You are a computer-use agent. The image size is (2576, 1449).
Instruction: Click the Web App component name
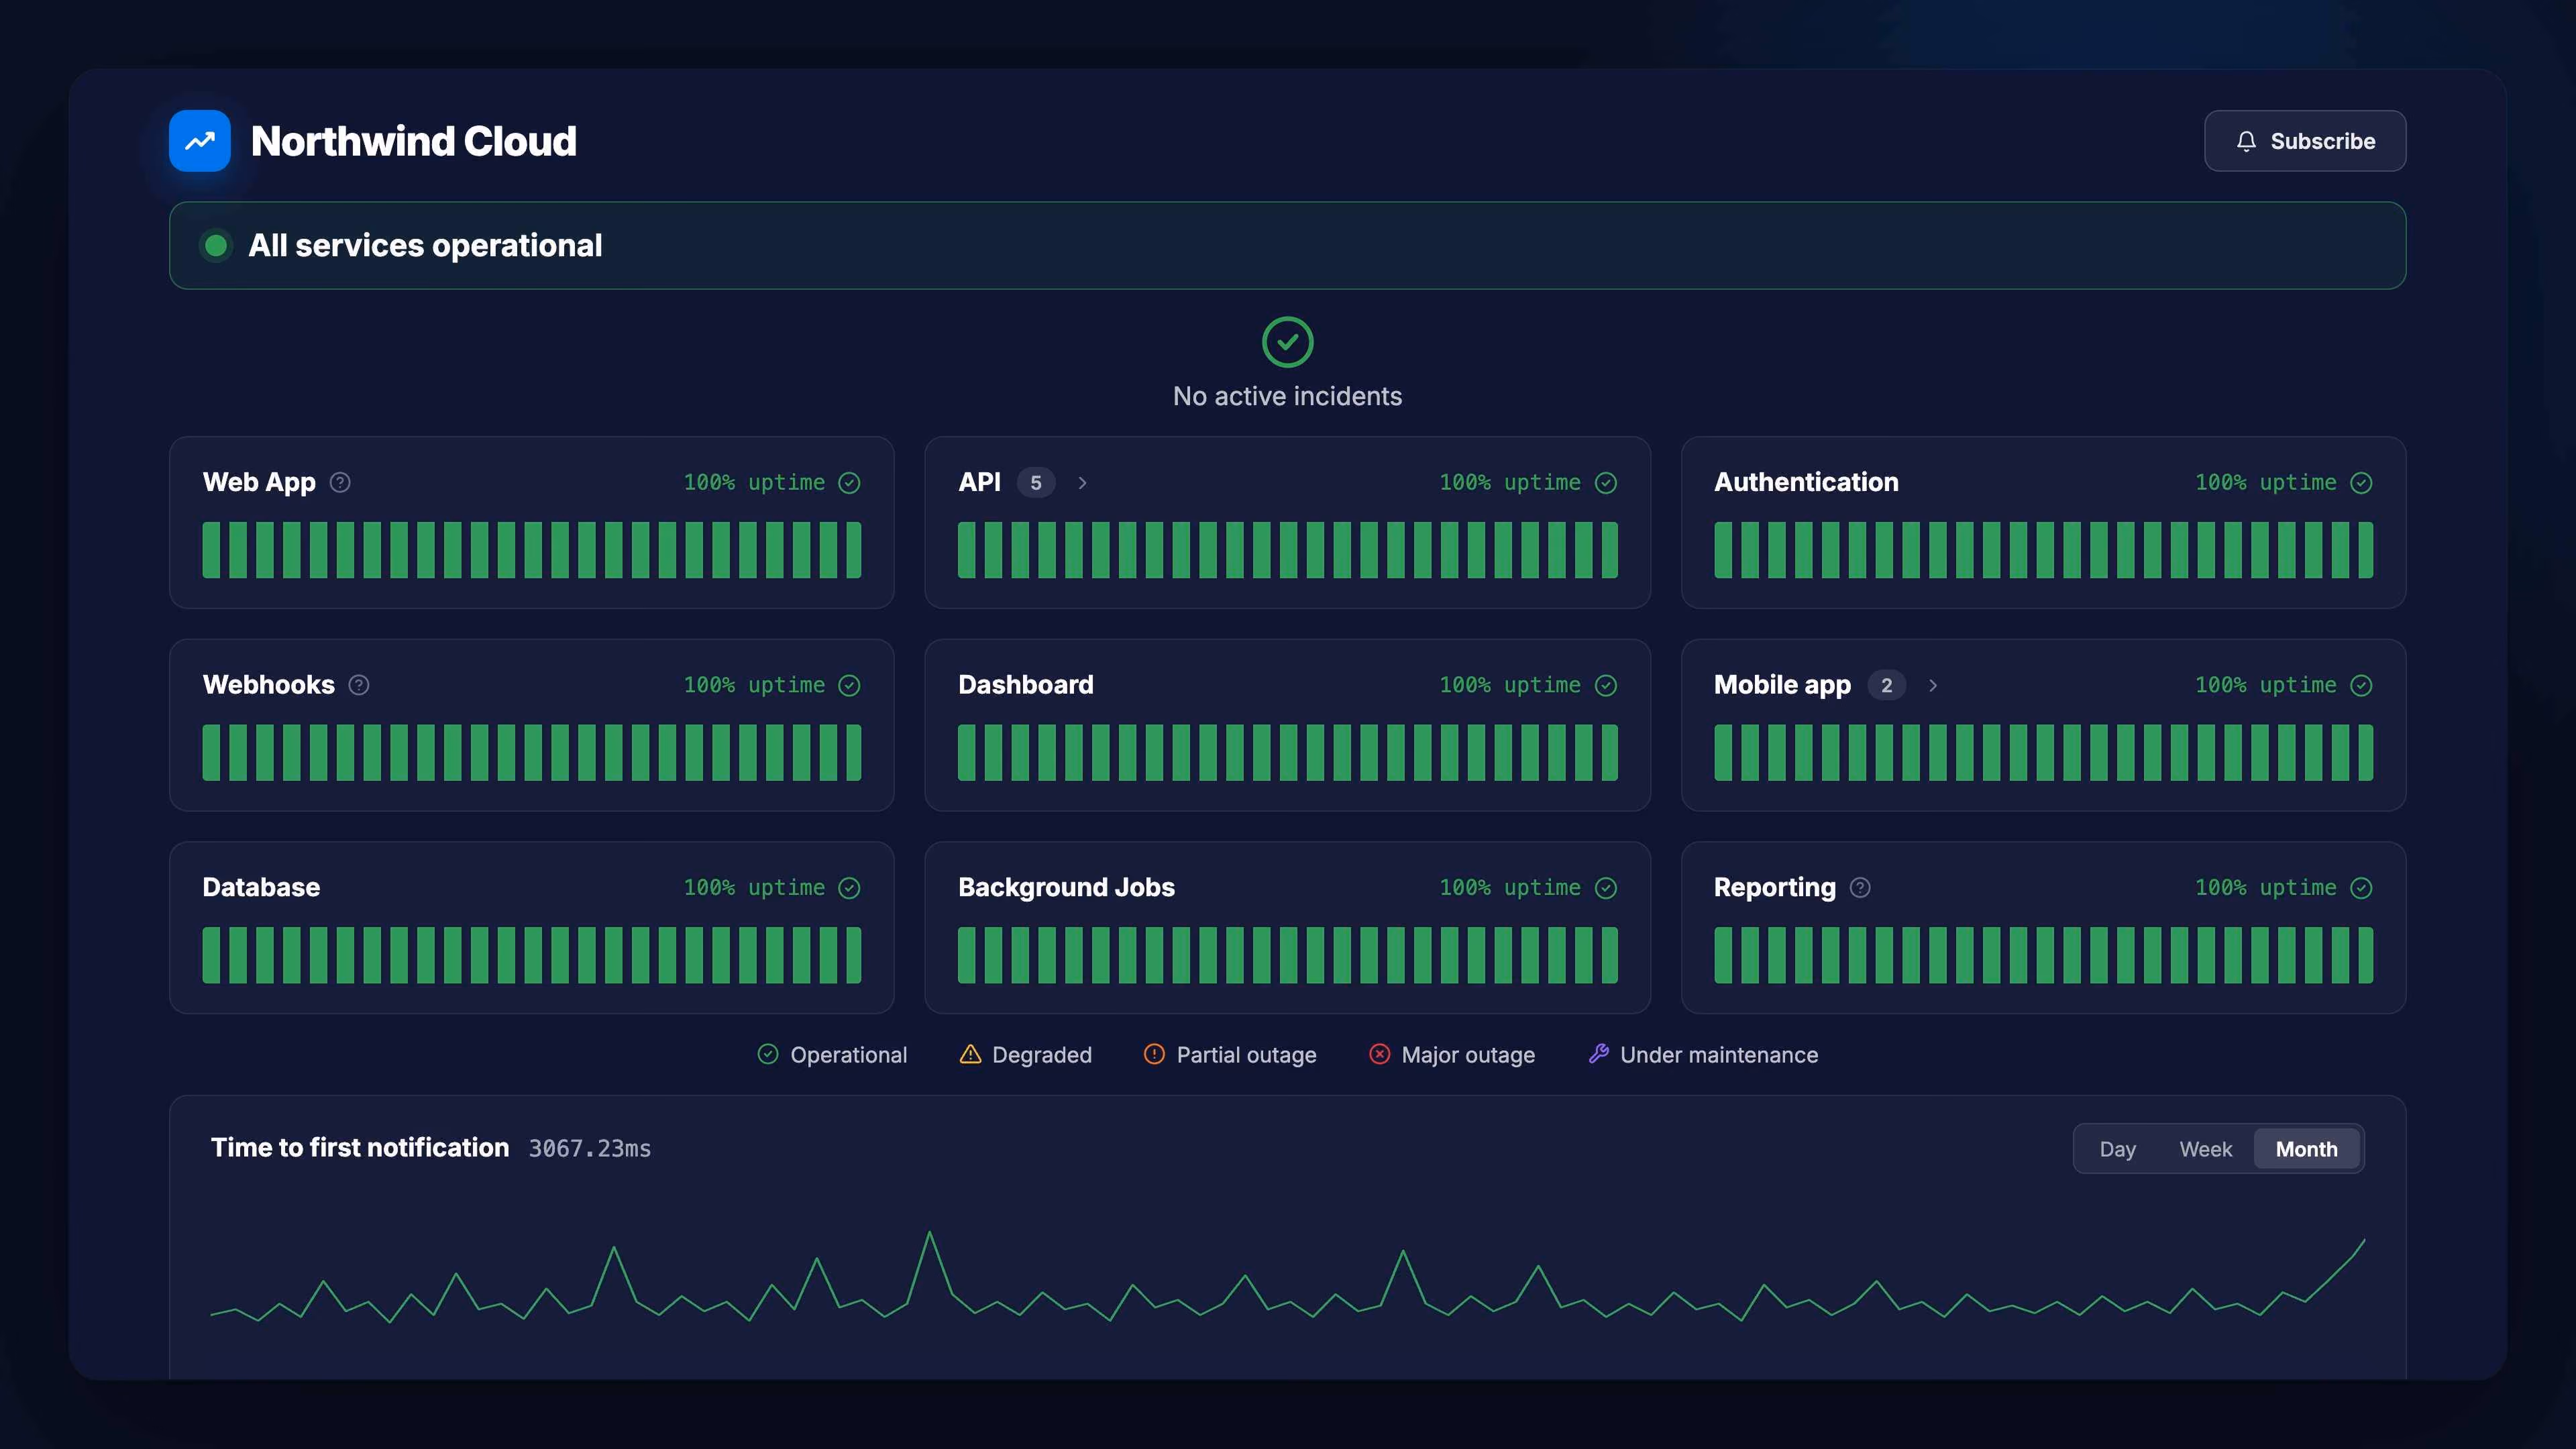pos(259,483)
